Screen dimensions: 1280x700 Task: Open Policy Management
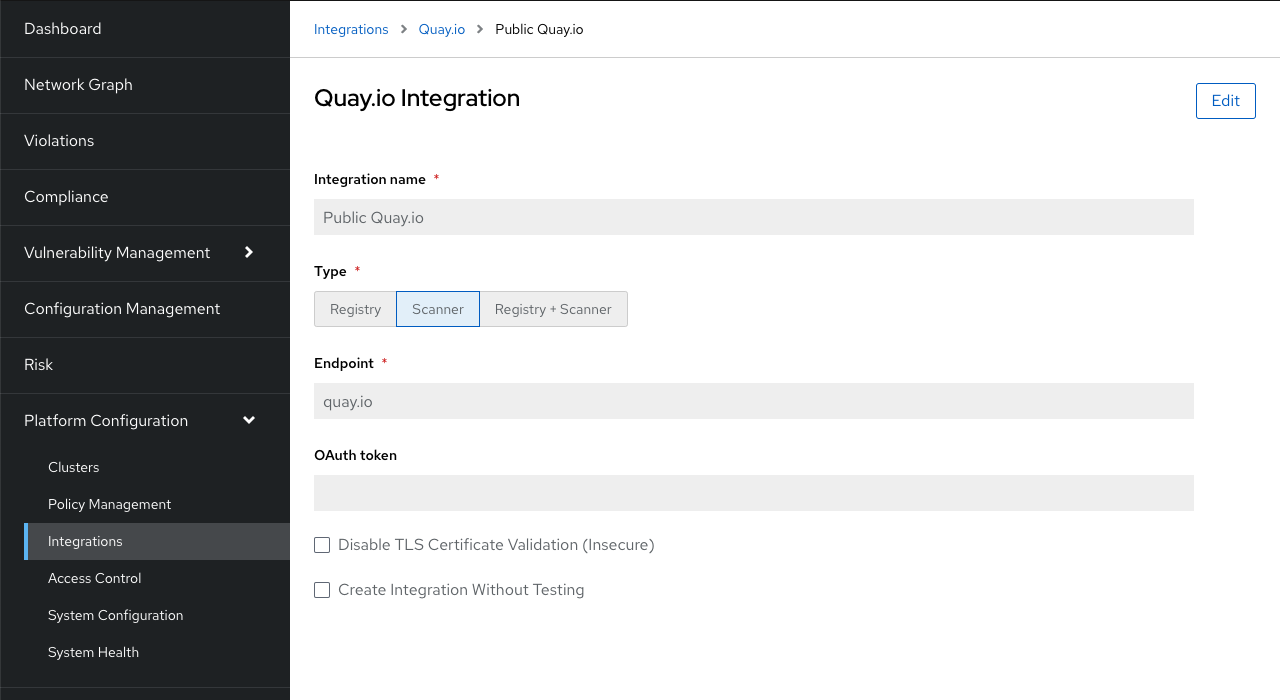pos(157,504)
